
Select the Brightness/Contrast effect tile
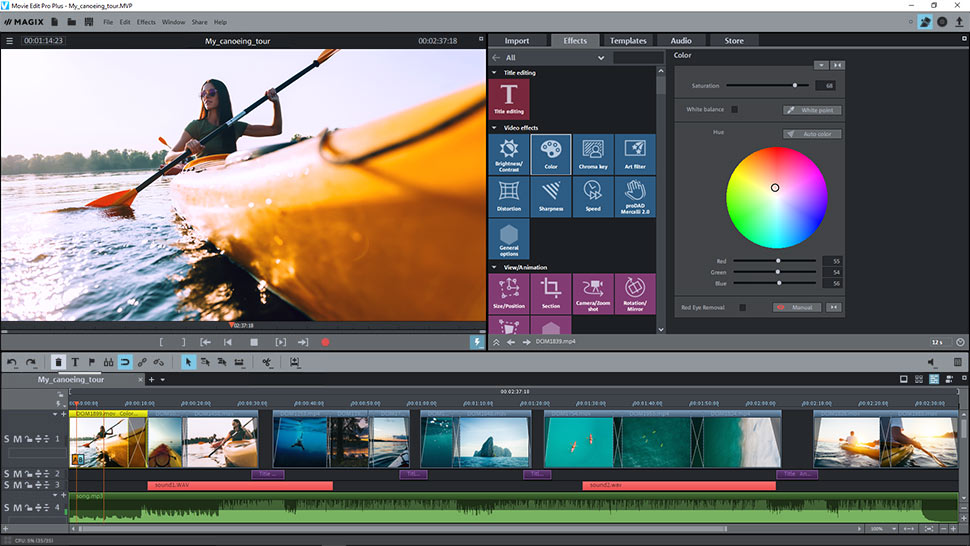tap(509, 154)
